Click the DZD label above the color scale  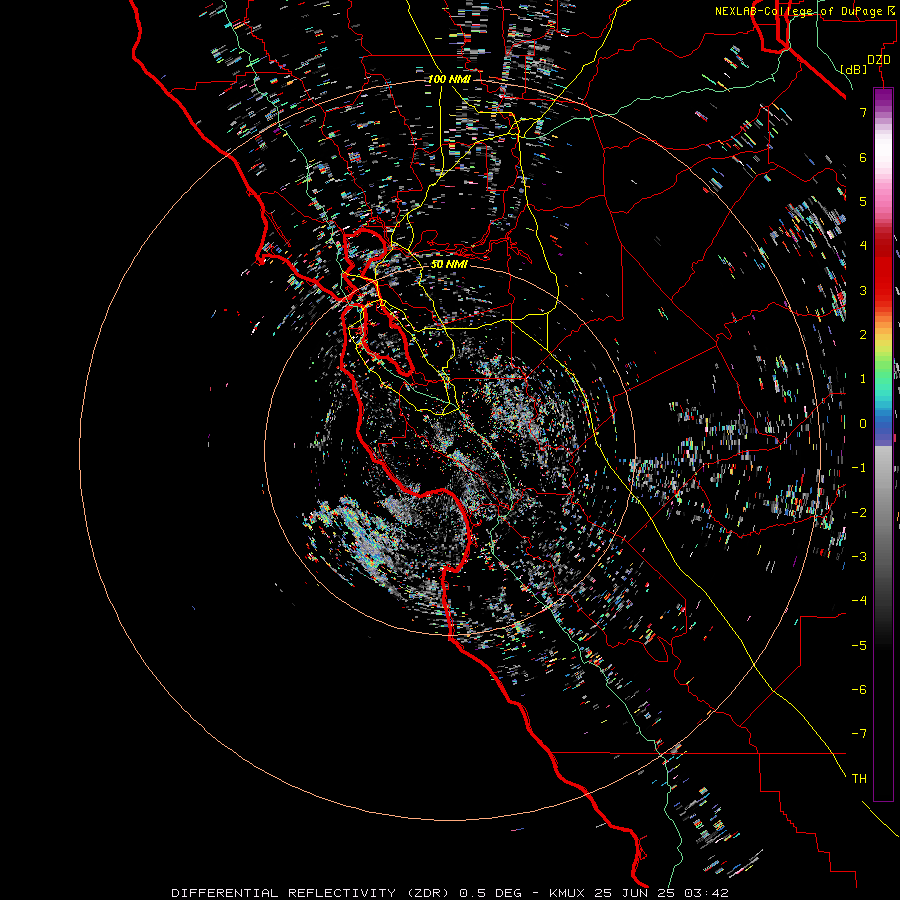pos(879,60)
